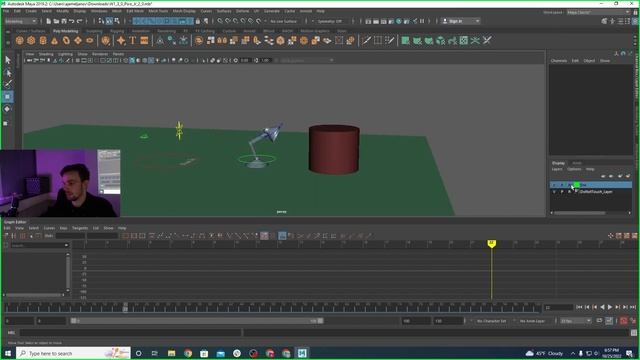Screen dimensions: 640x360
Task: Click the Multi-Cut knife shelf icon
Action: point(366,40)
